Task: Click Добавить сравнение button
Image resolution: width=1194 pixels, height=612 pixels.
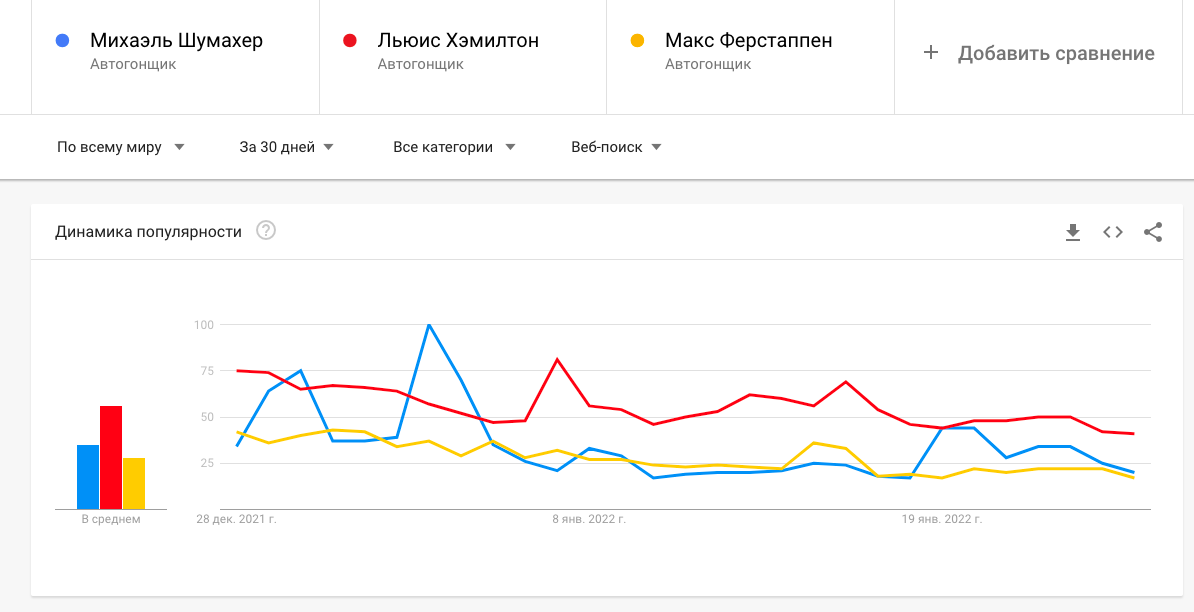Action: 1039,53
